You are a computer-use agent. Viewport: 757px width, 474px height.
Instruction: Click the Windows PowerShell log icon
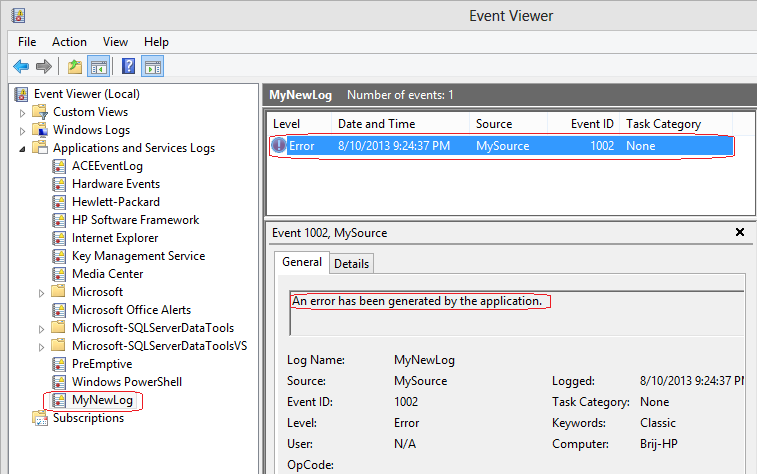coord(59,382)
